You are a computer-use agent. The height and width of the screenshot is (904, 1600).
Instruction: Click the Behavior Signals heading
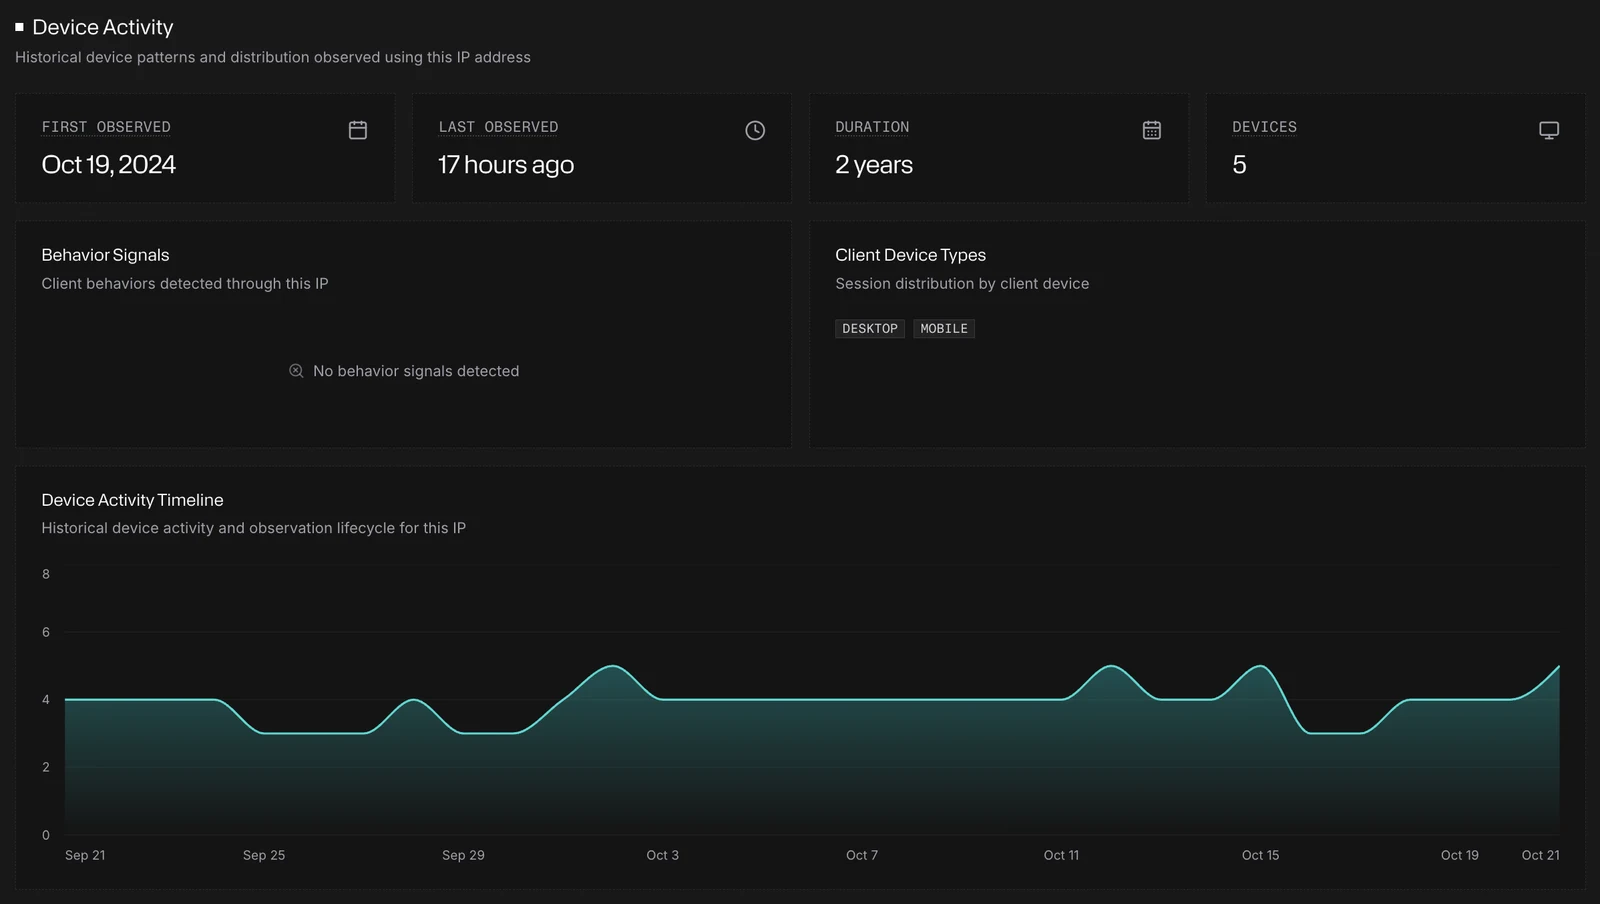click(105, 255)
